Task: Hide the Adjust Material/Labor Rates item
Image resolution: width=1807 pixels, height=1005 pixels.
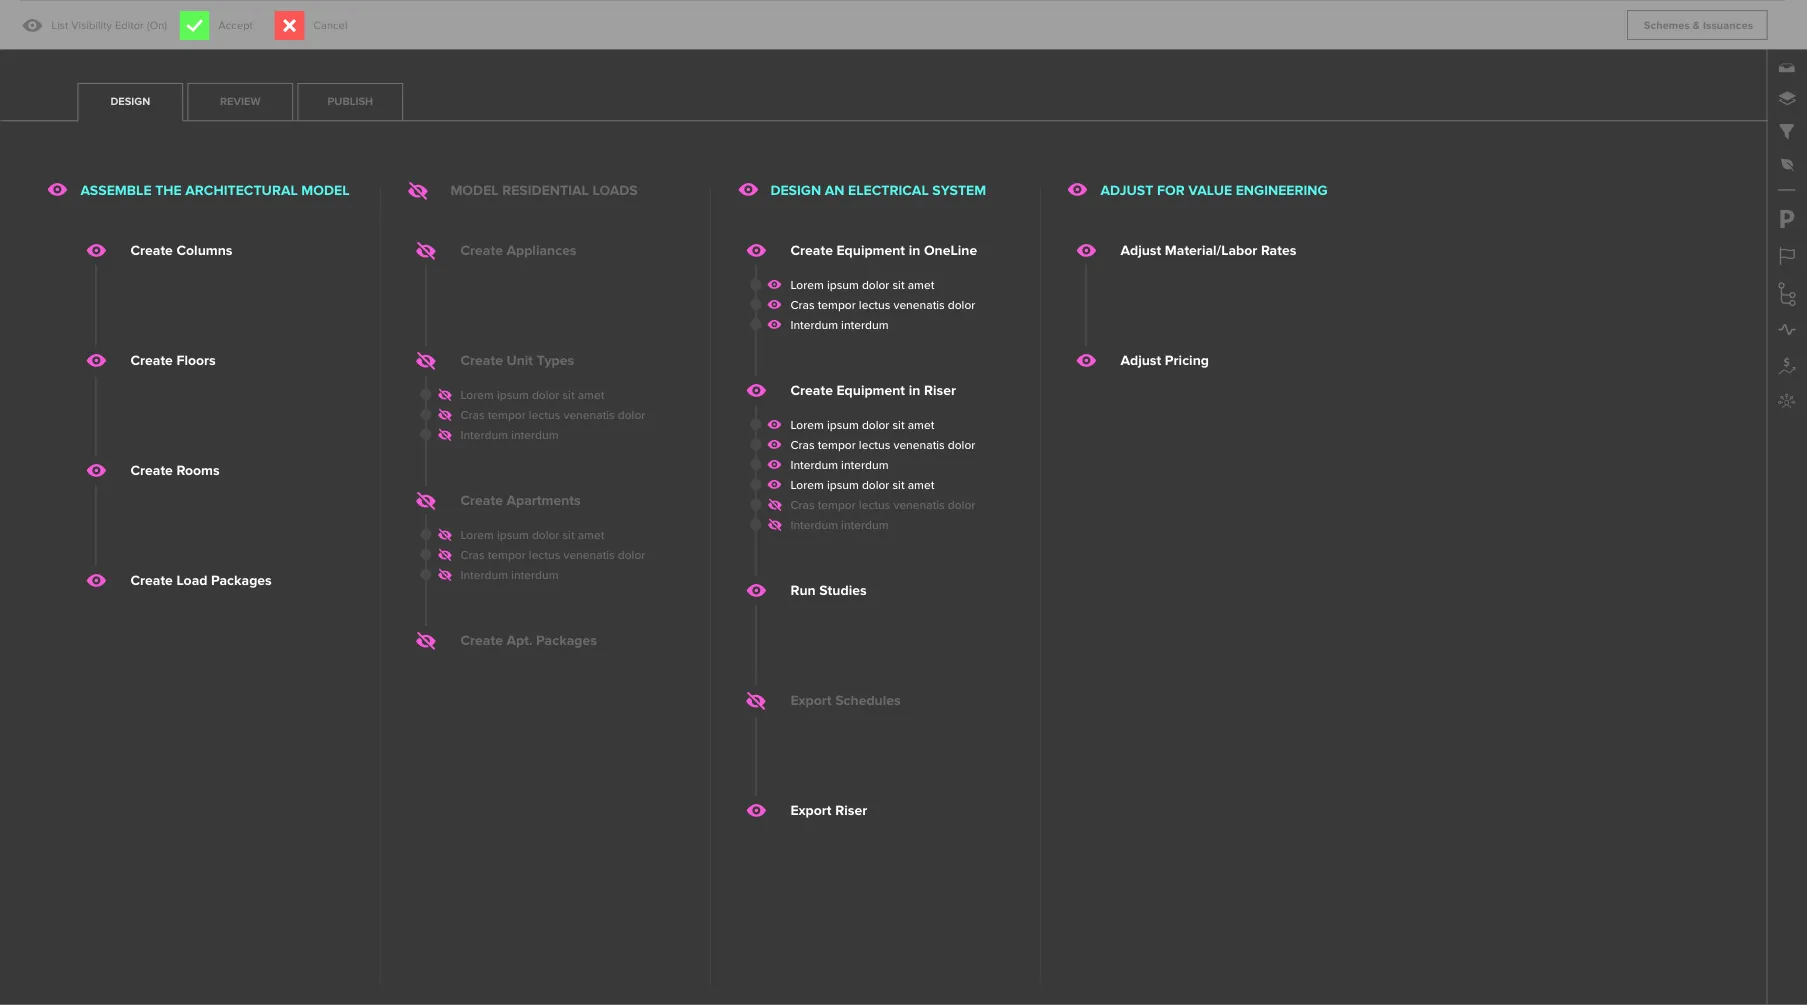Action: coord(1086,250)
